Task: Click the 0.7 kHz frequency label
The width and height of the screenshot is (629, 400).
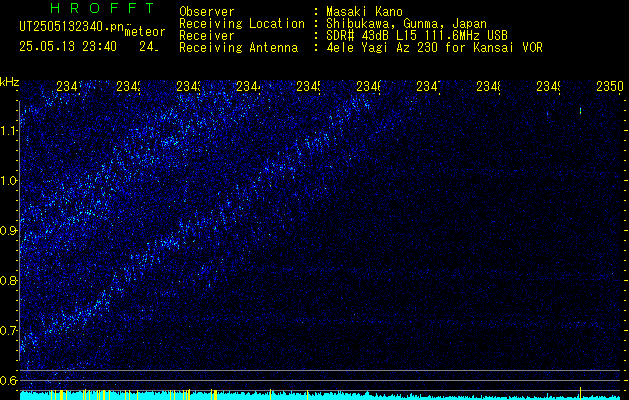Action: pyautogui.click(x=9, y=331)
